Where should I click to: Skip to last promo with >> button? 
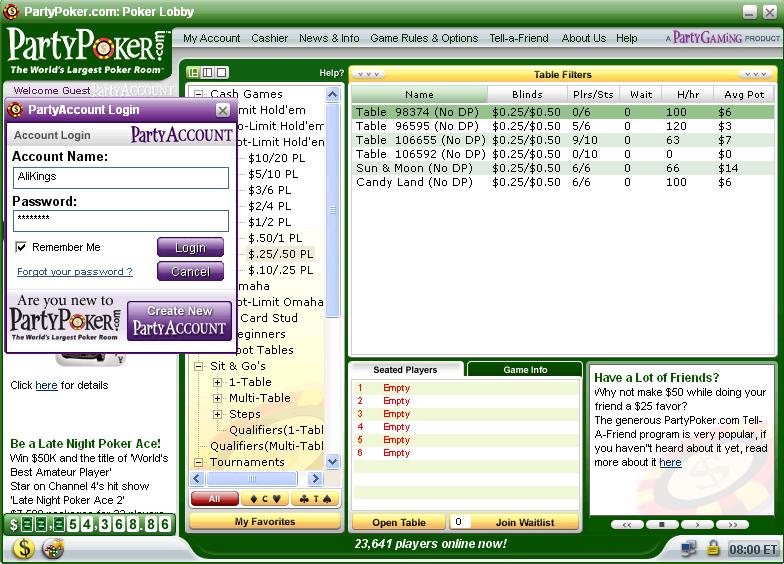pos(732,524)
